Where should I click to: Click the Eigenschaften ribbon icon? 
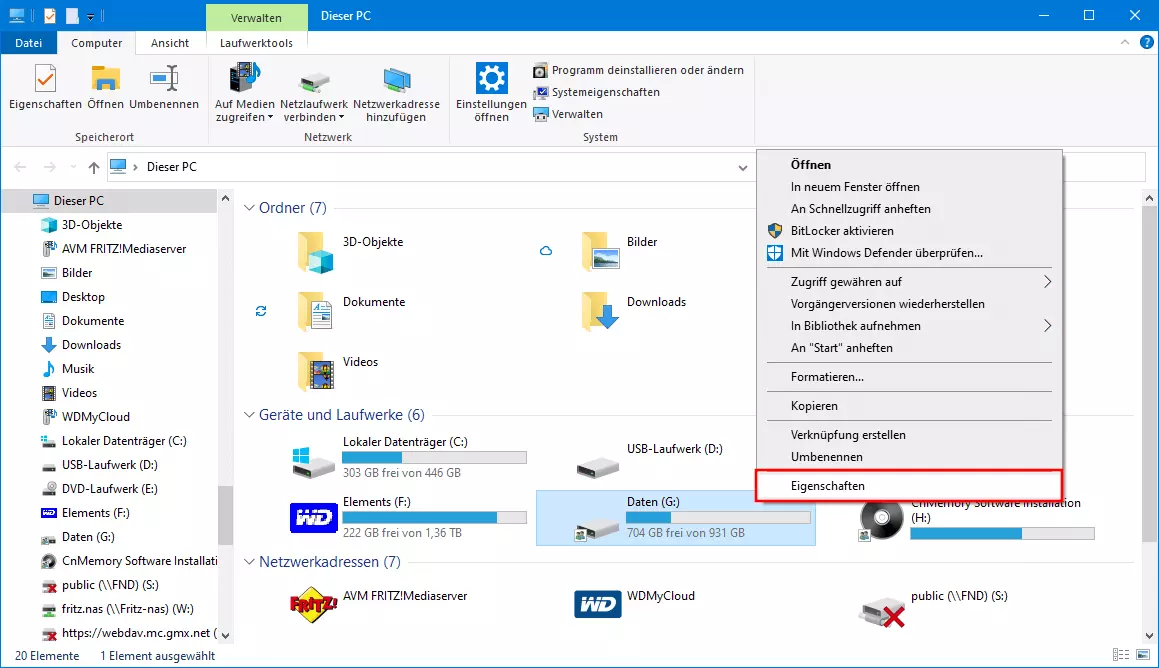tap(45, 78)
